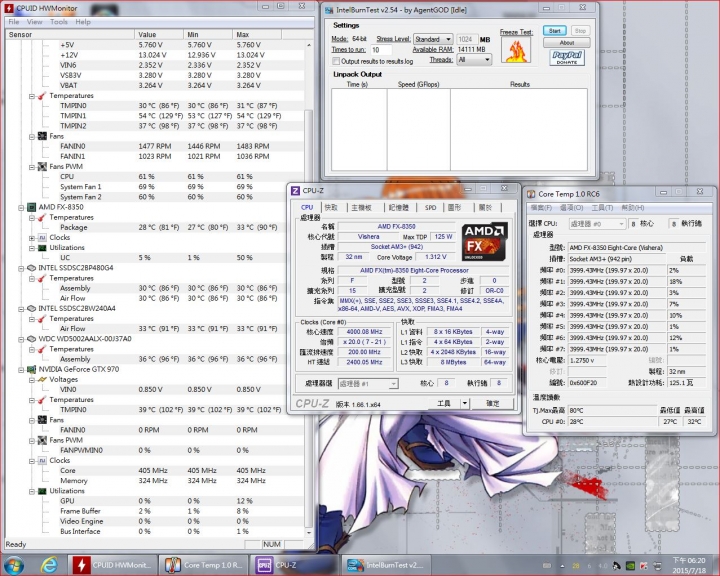Click the Times to run input field

pyautogui.click(x=381, y=50)
